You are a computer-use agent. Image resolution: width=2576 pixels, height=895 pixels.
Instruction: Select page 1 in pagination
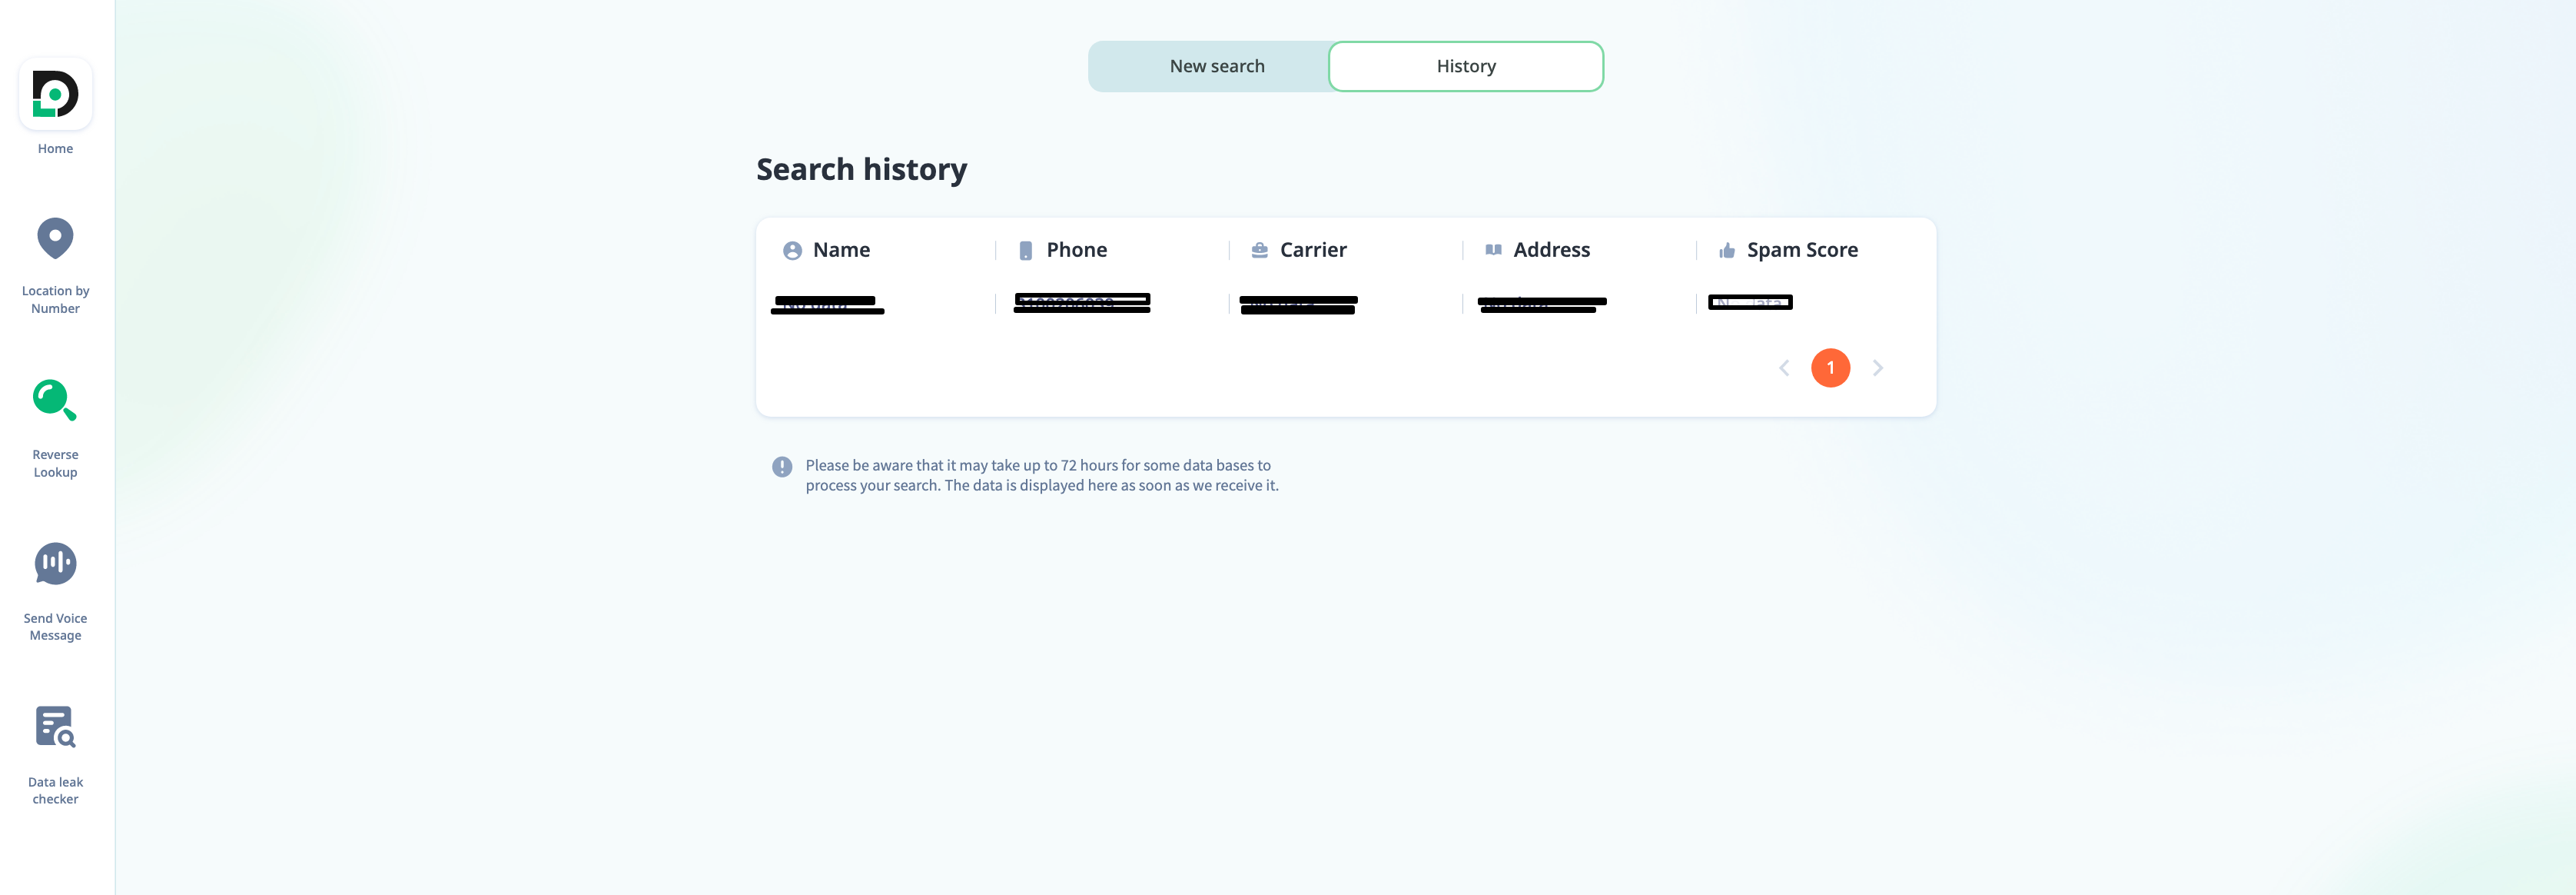(x=1830, y=368)
